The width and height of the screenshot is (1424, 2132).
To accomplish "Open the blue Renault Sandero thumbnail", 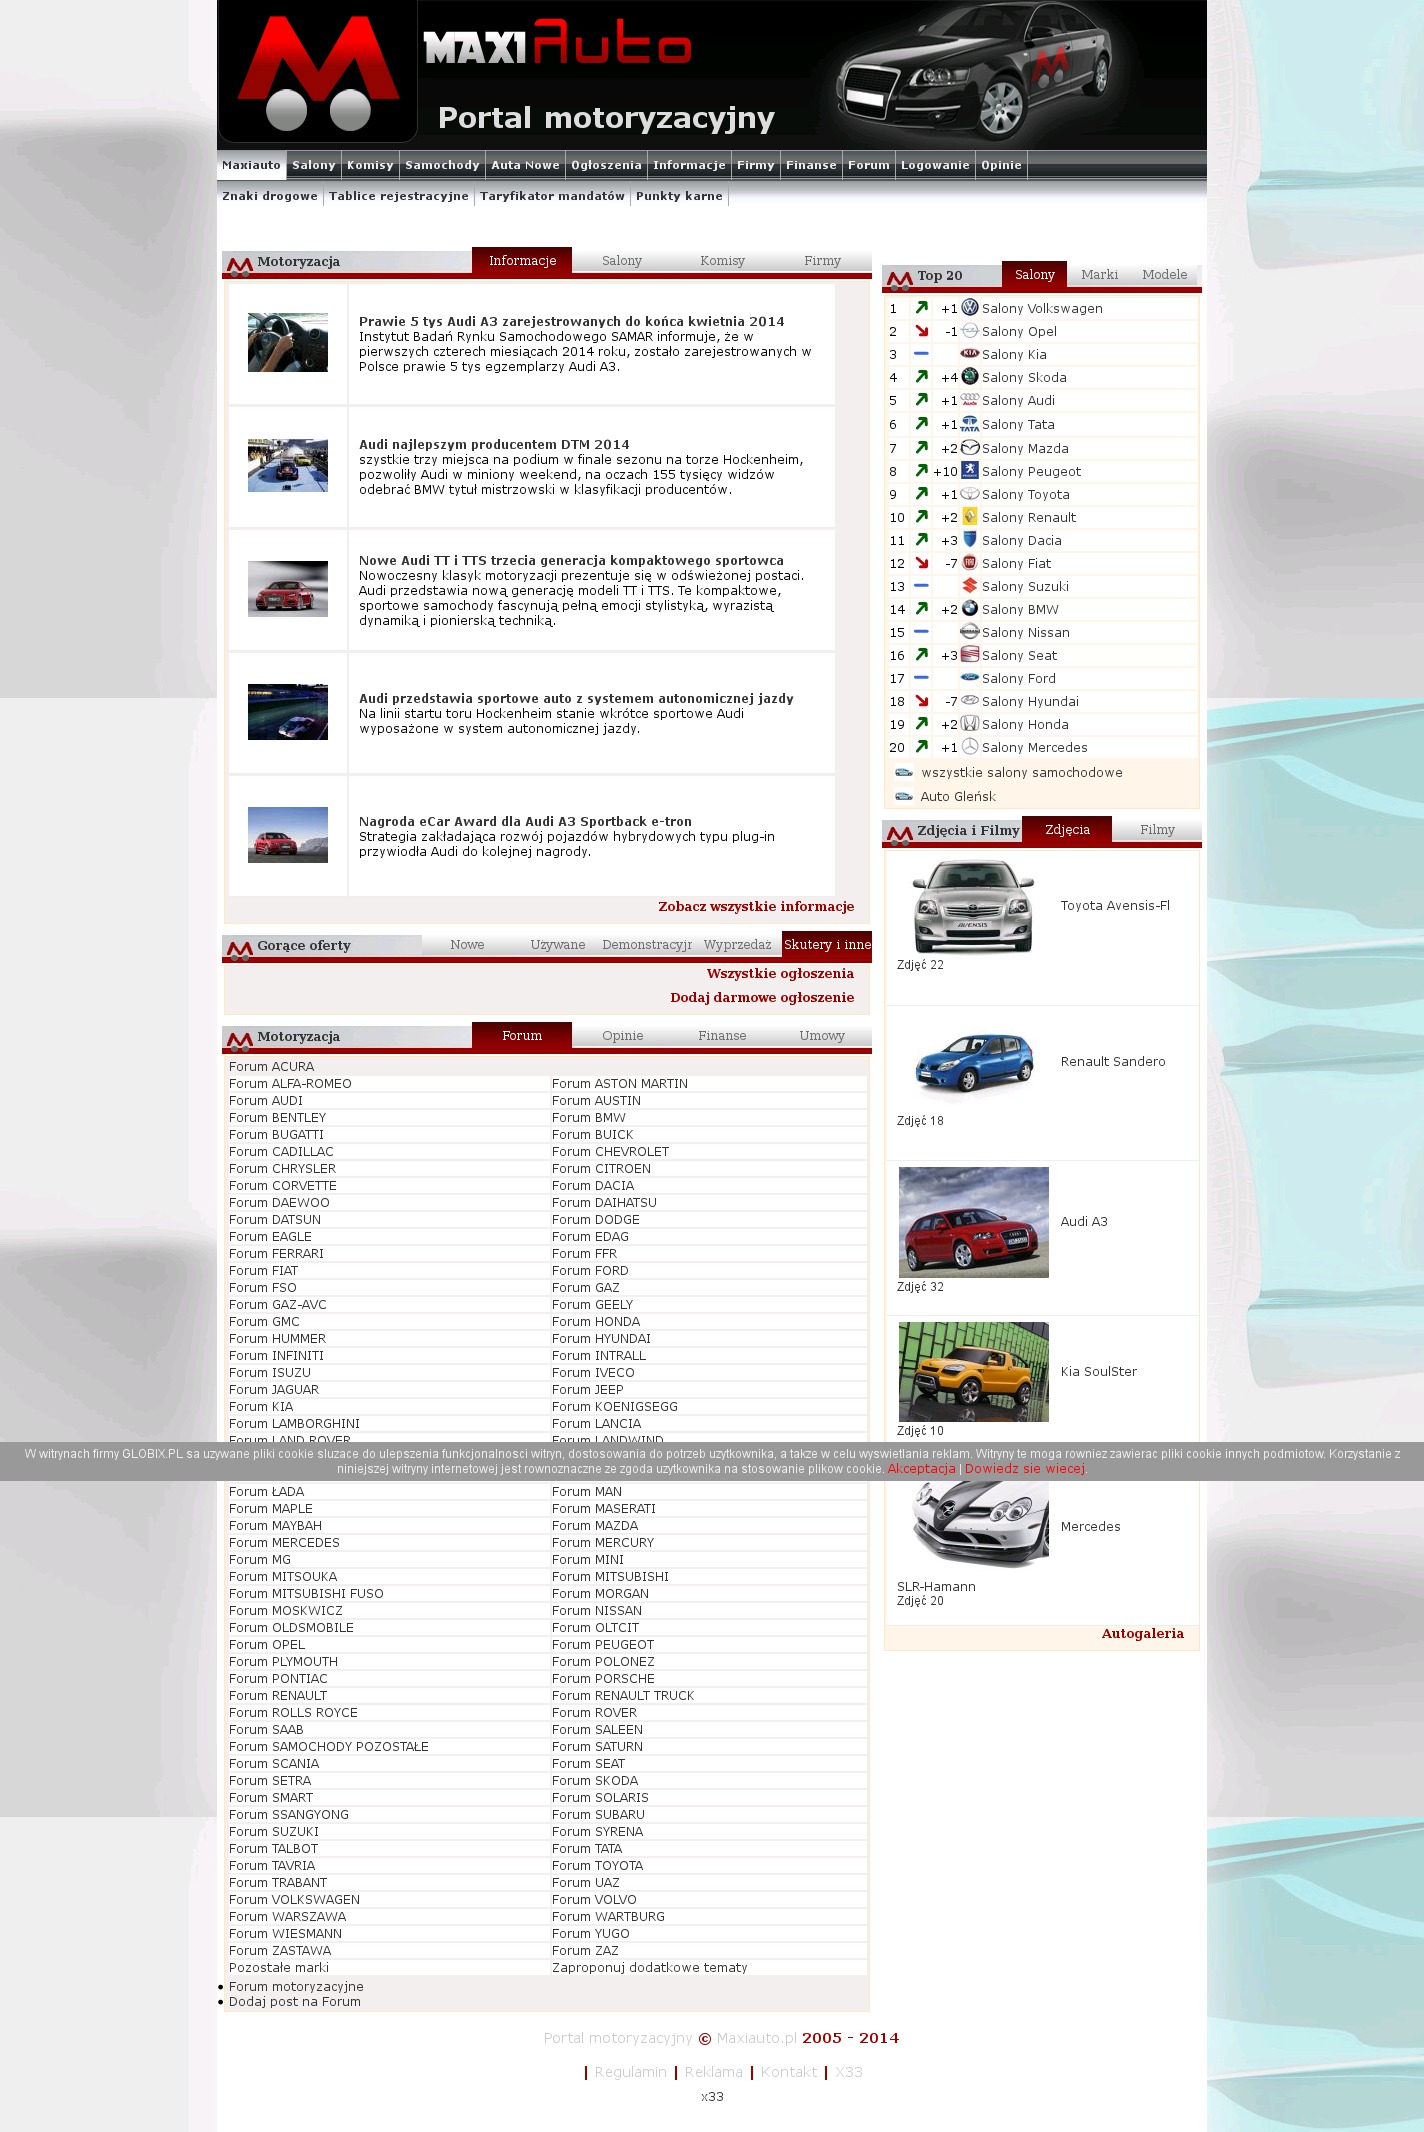I will (974, 1064).
